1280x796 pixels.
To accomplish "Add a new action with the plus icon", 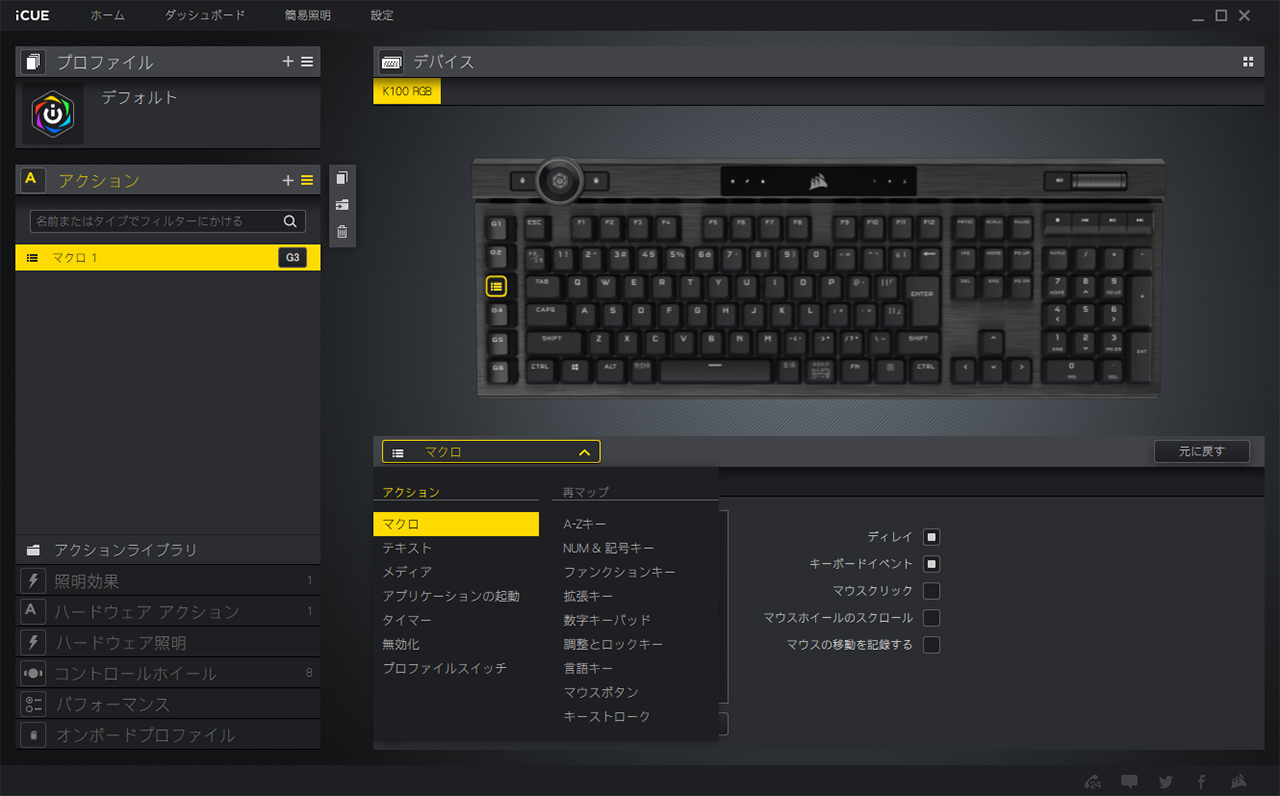I will tap(288, 181).
